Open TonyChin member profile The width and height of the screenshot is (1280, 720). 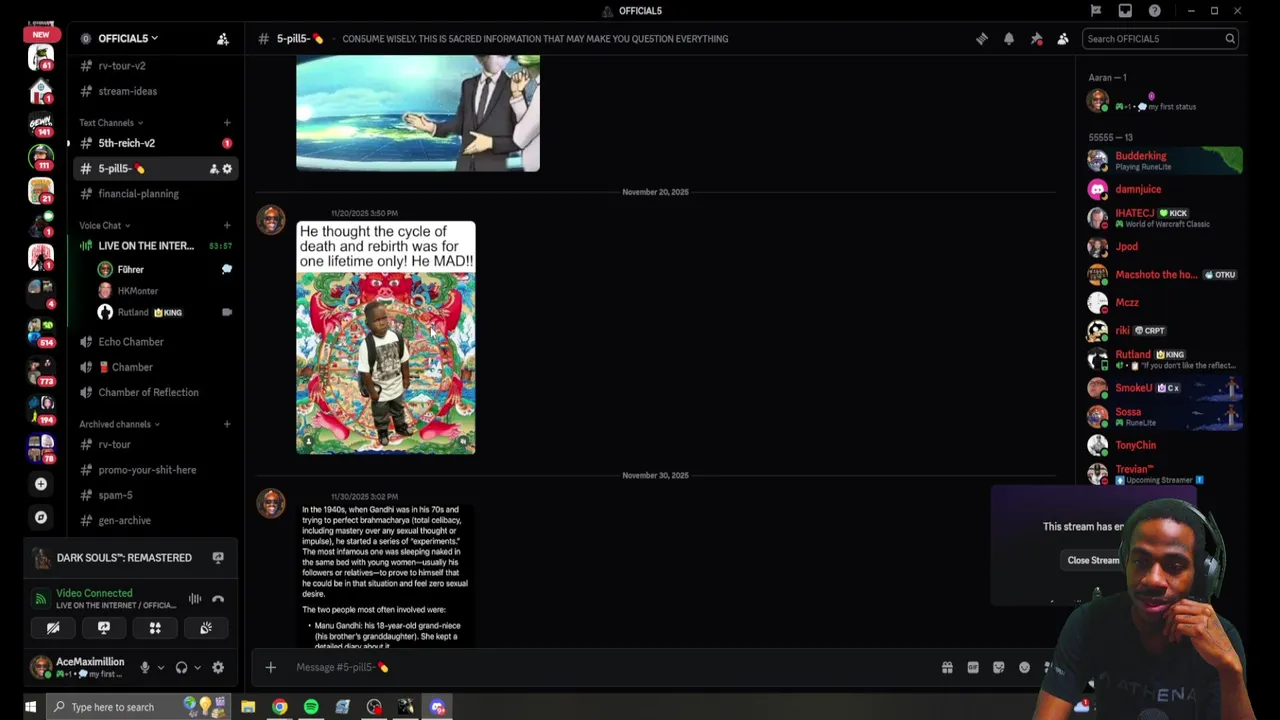[x=1164, y=445]
